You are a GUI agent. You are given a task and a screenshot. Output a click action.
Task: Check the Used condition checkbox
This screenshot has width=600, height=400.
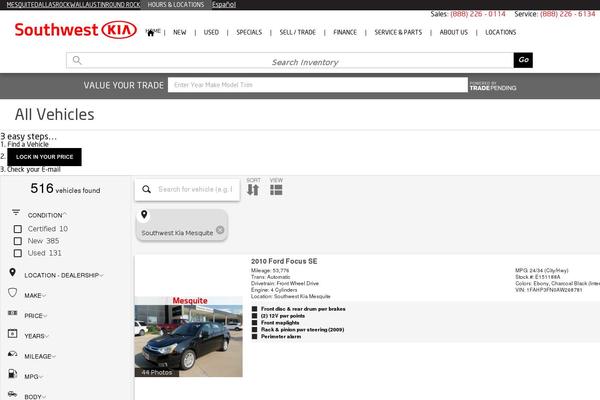(18, 253)
